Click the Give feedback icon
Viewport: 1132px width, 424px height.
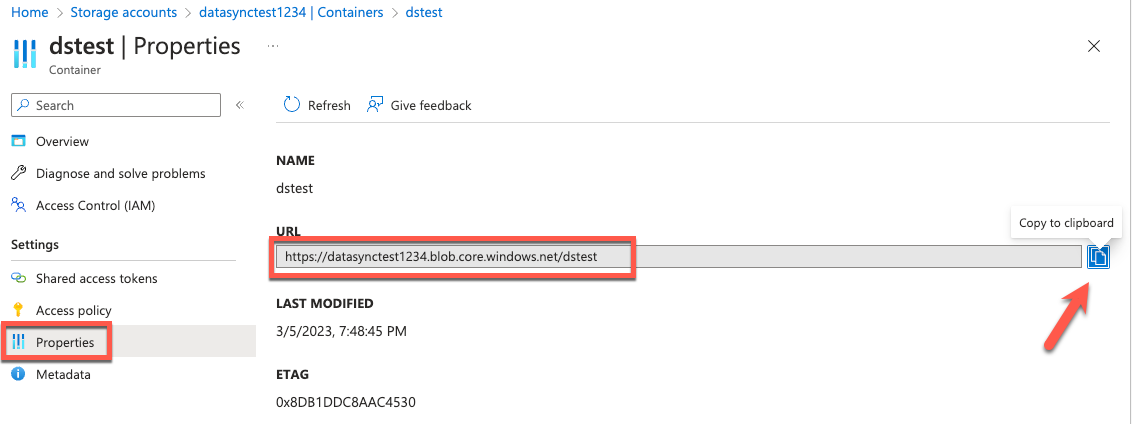(375, 105)
